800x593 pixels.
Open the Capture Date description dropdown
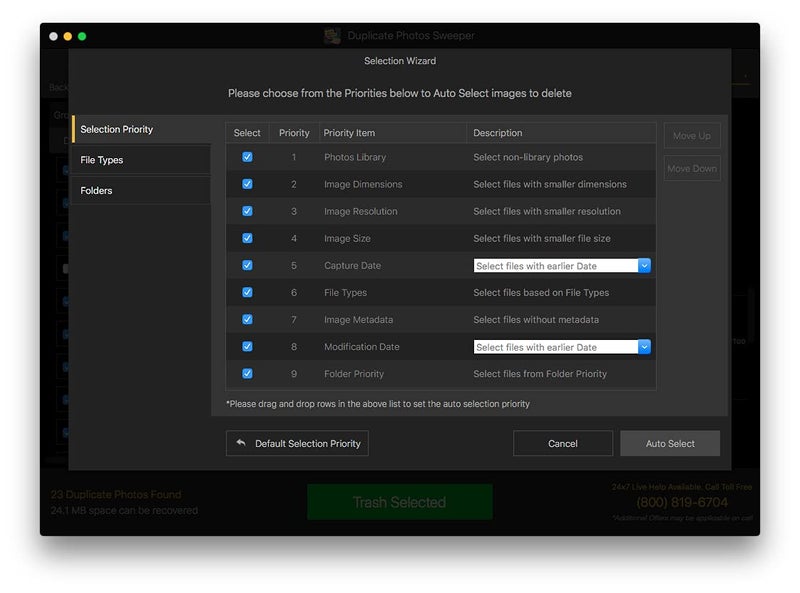pyautogui.click(x=644, y=266)
